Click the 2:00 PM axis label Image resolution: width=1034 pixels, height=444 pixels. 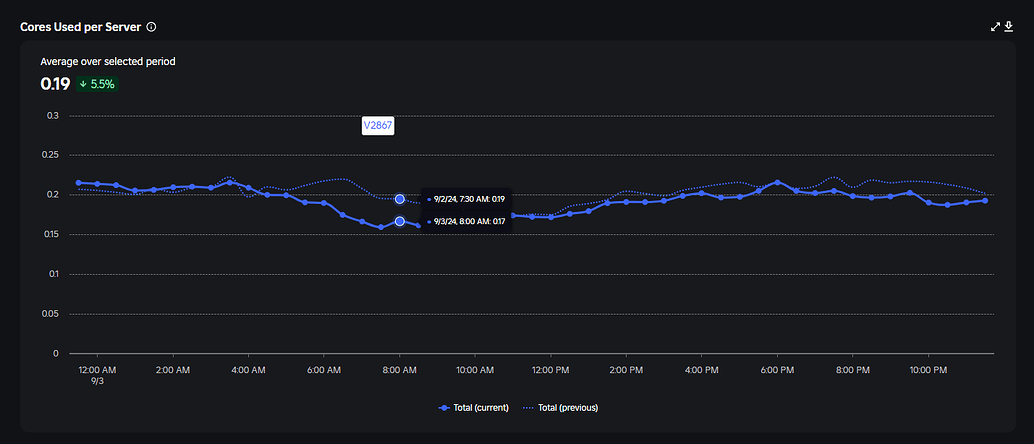626,371
